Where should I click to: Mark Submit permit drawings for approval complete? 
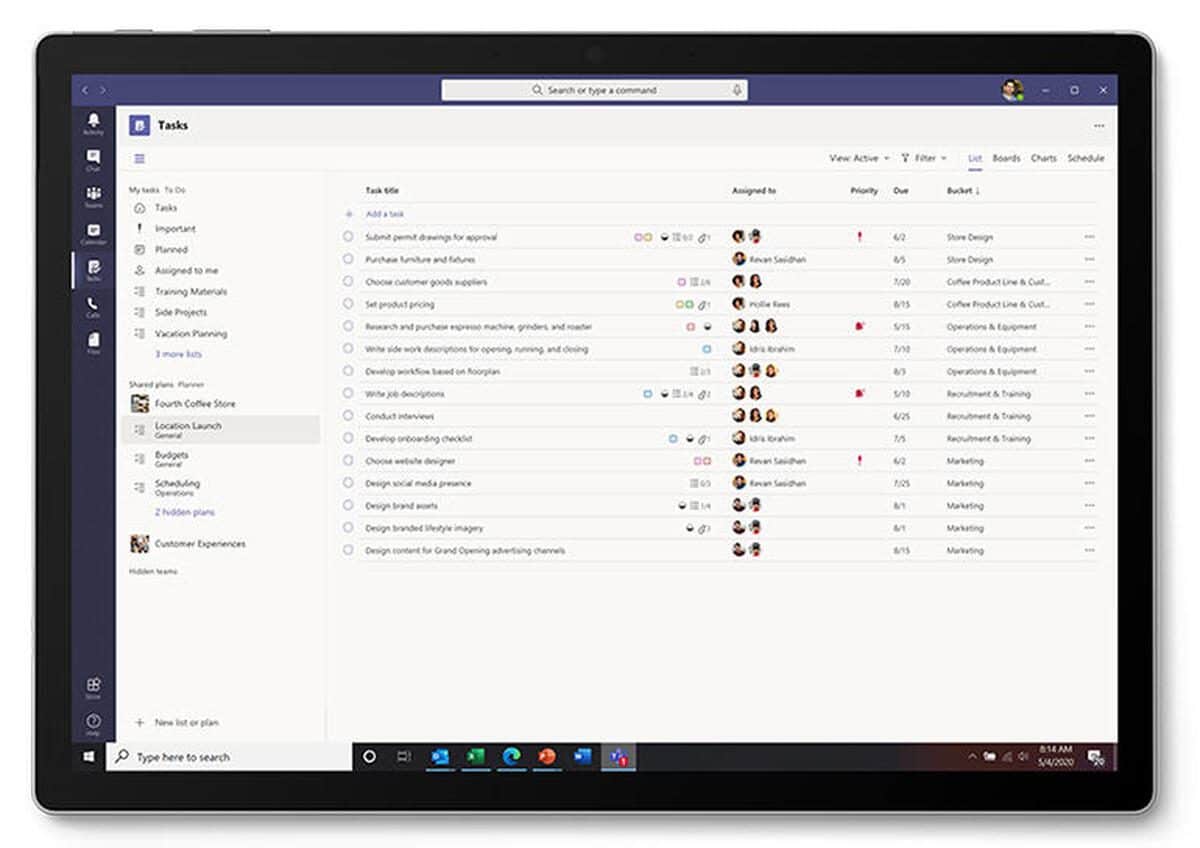[x=348, y=237]
